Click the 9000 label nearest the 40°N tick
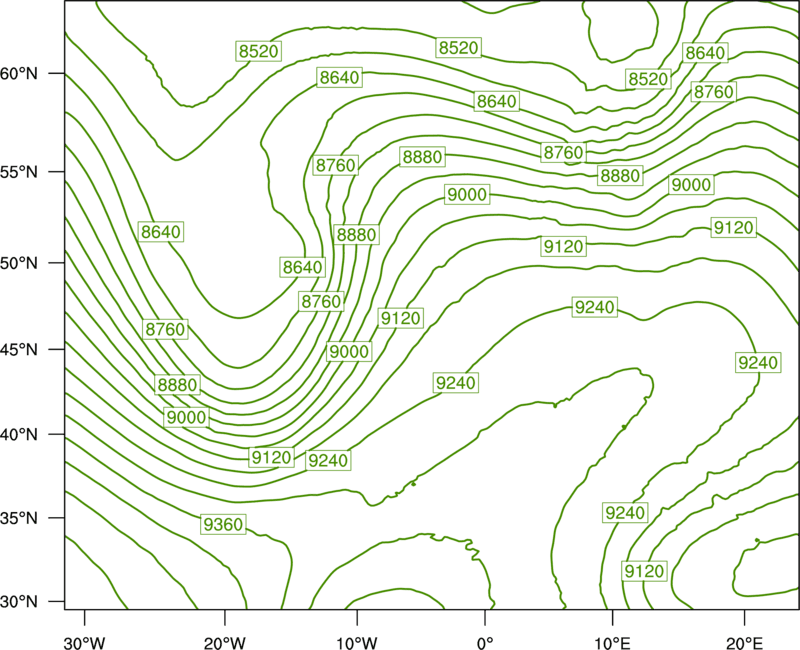The height and width of the screenshot is (650, 800). [x=186, y=417]
